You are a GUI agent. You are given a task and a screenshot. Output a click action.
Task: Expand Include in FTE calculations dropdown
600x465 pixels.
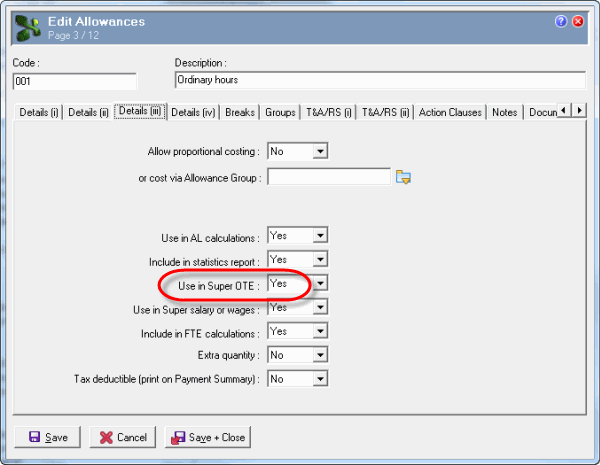tap(320, 332)
